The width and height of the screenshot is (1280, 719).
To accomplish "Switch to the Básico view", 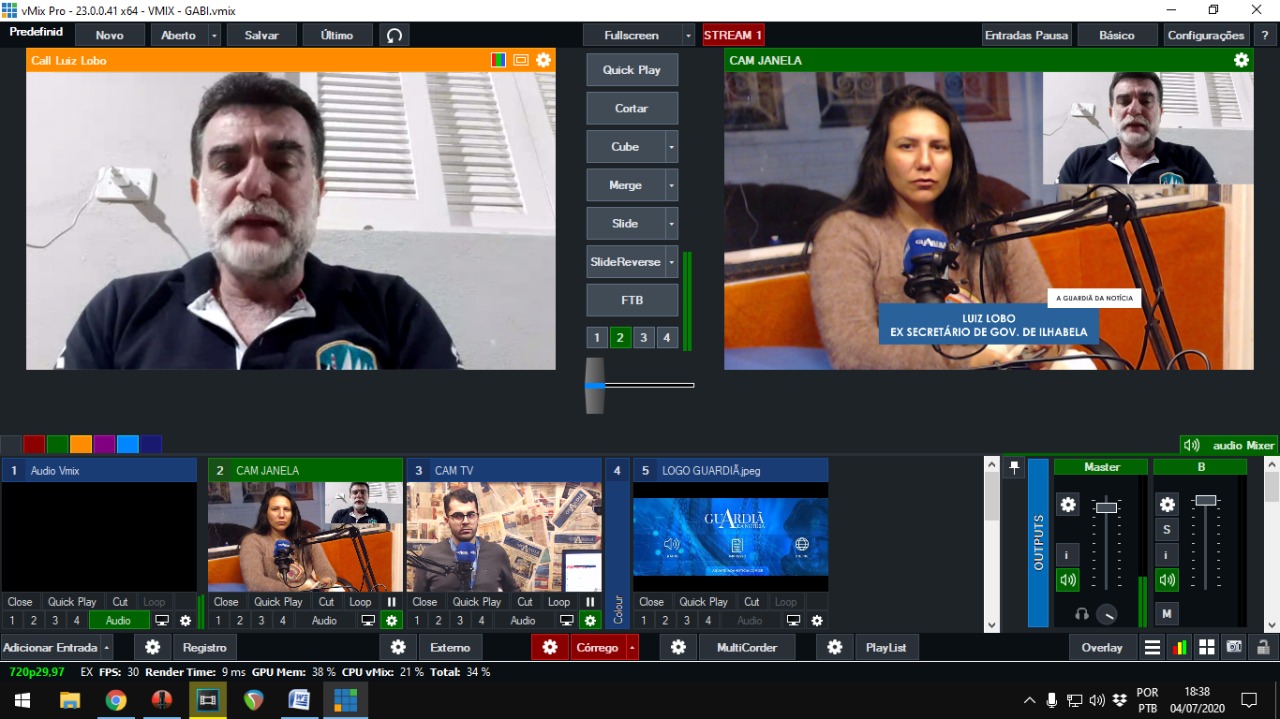I will pos(1116,35).
